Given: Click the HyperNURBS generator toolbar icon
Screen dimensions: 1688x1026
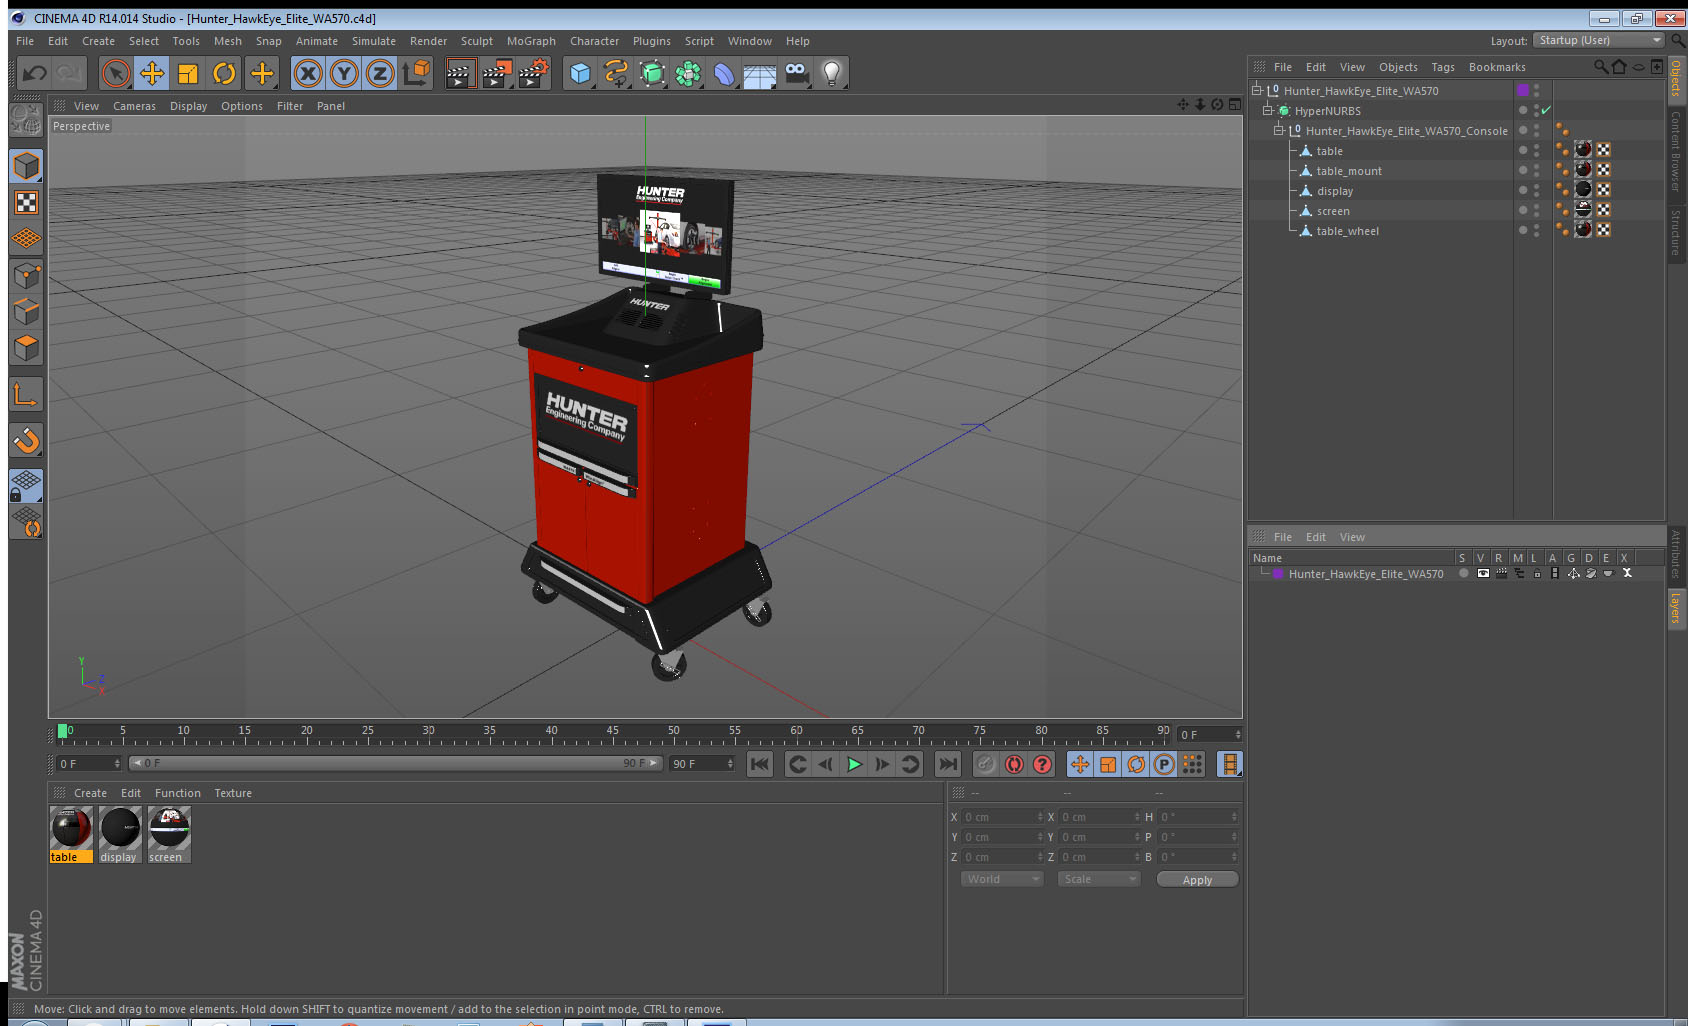Looking at the screenshot, I should click(x=652, y=73).
